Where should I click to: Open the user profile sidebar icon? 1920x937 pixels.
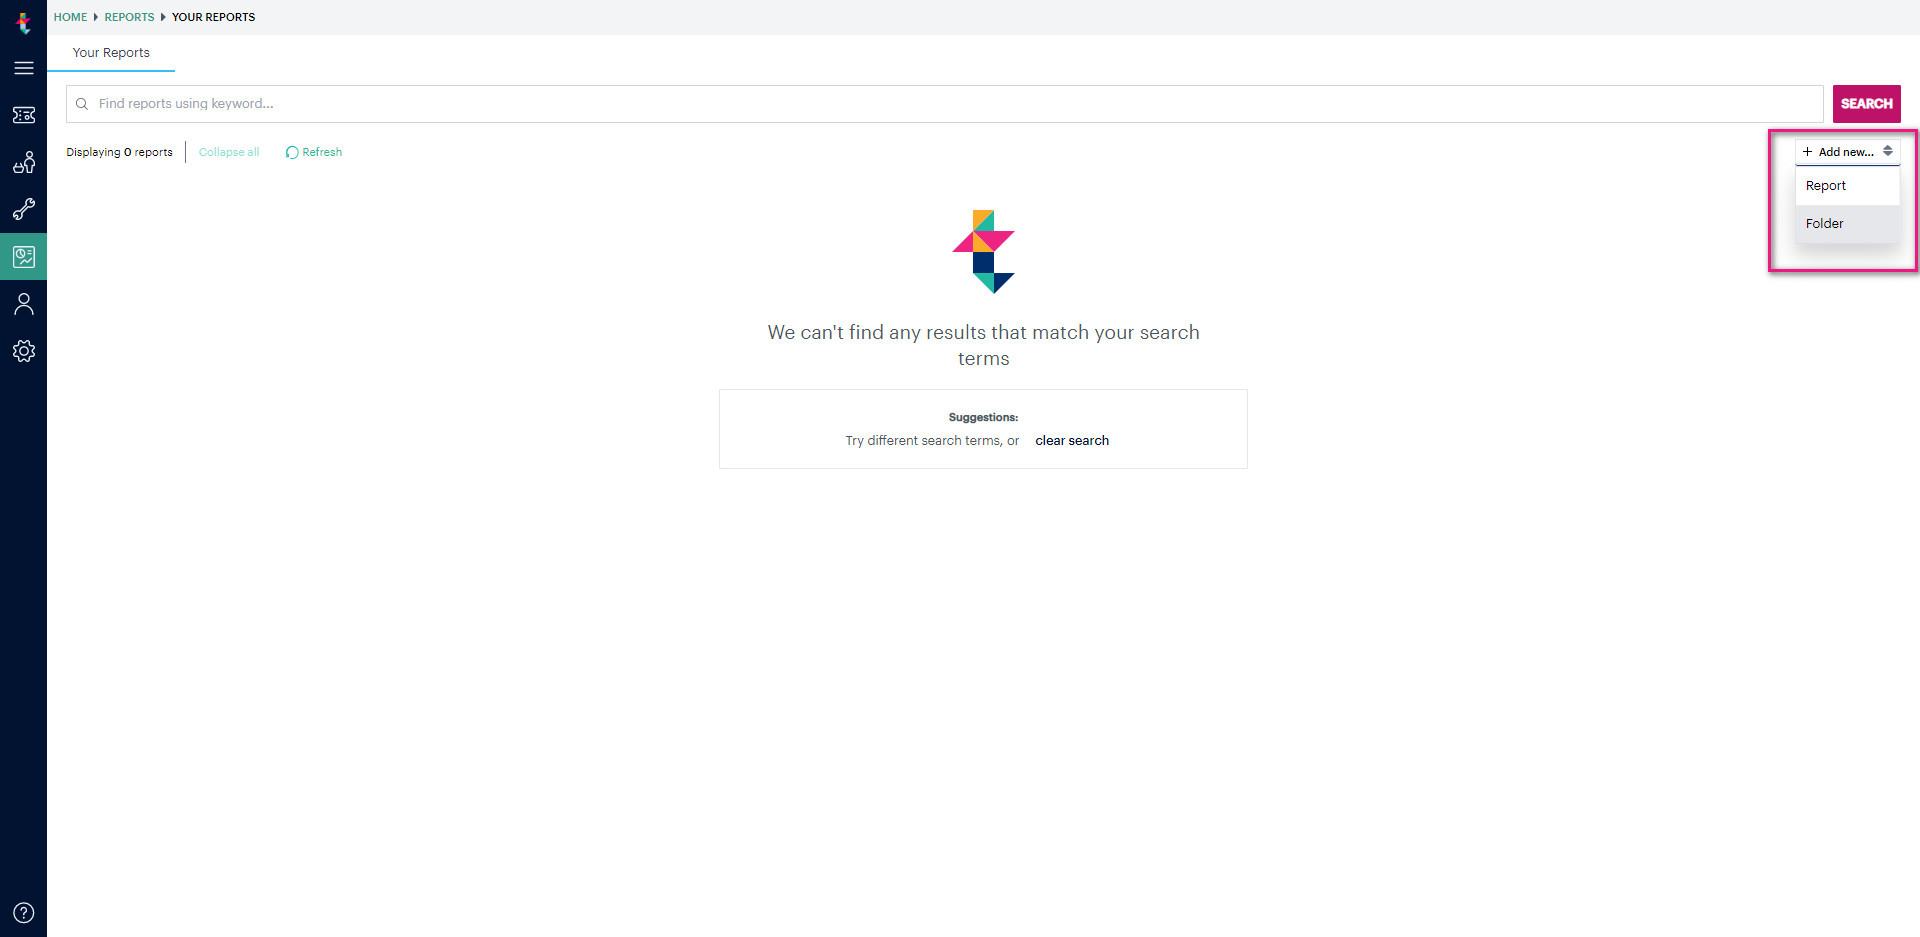pyautogui.click(x=24, y=303)
